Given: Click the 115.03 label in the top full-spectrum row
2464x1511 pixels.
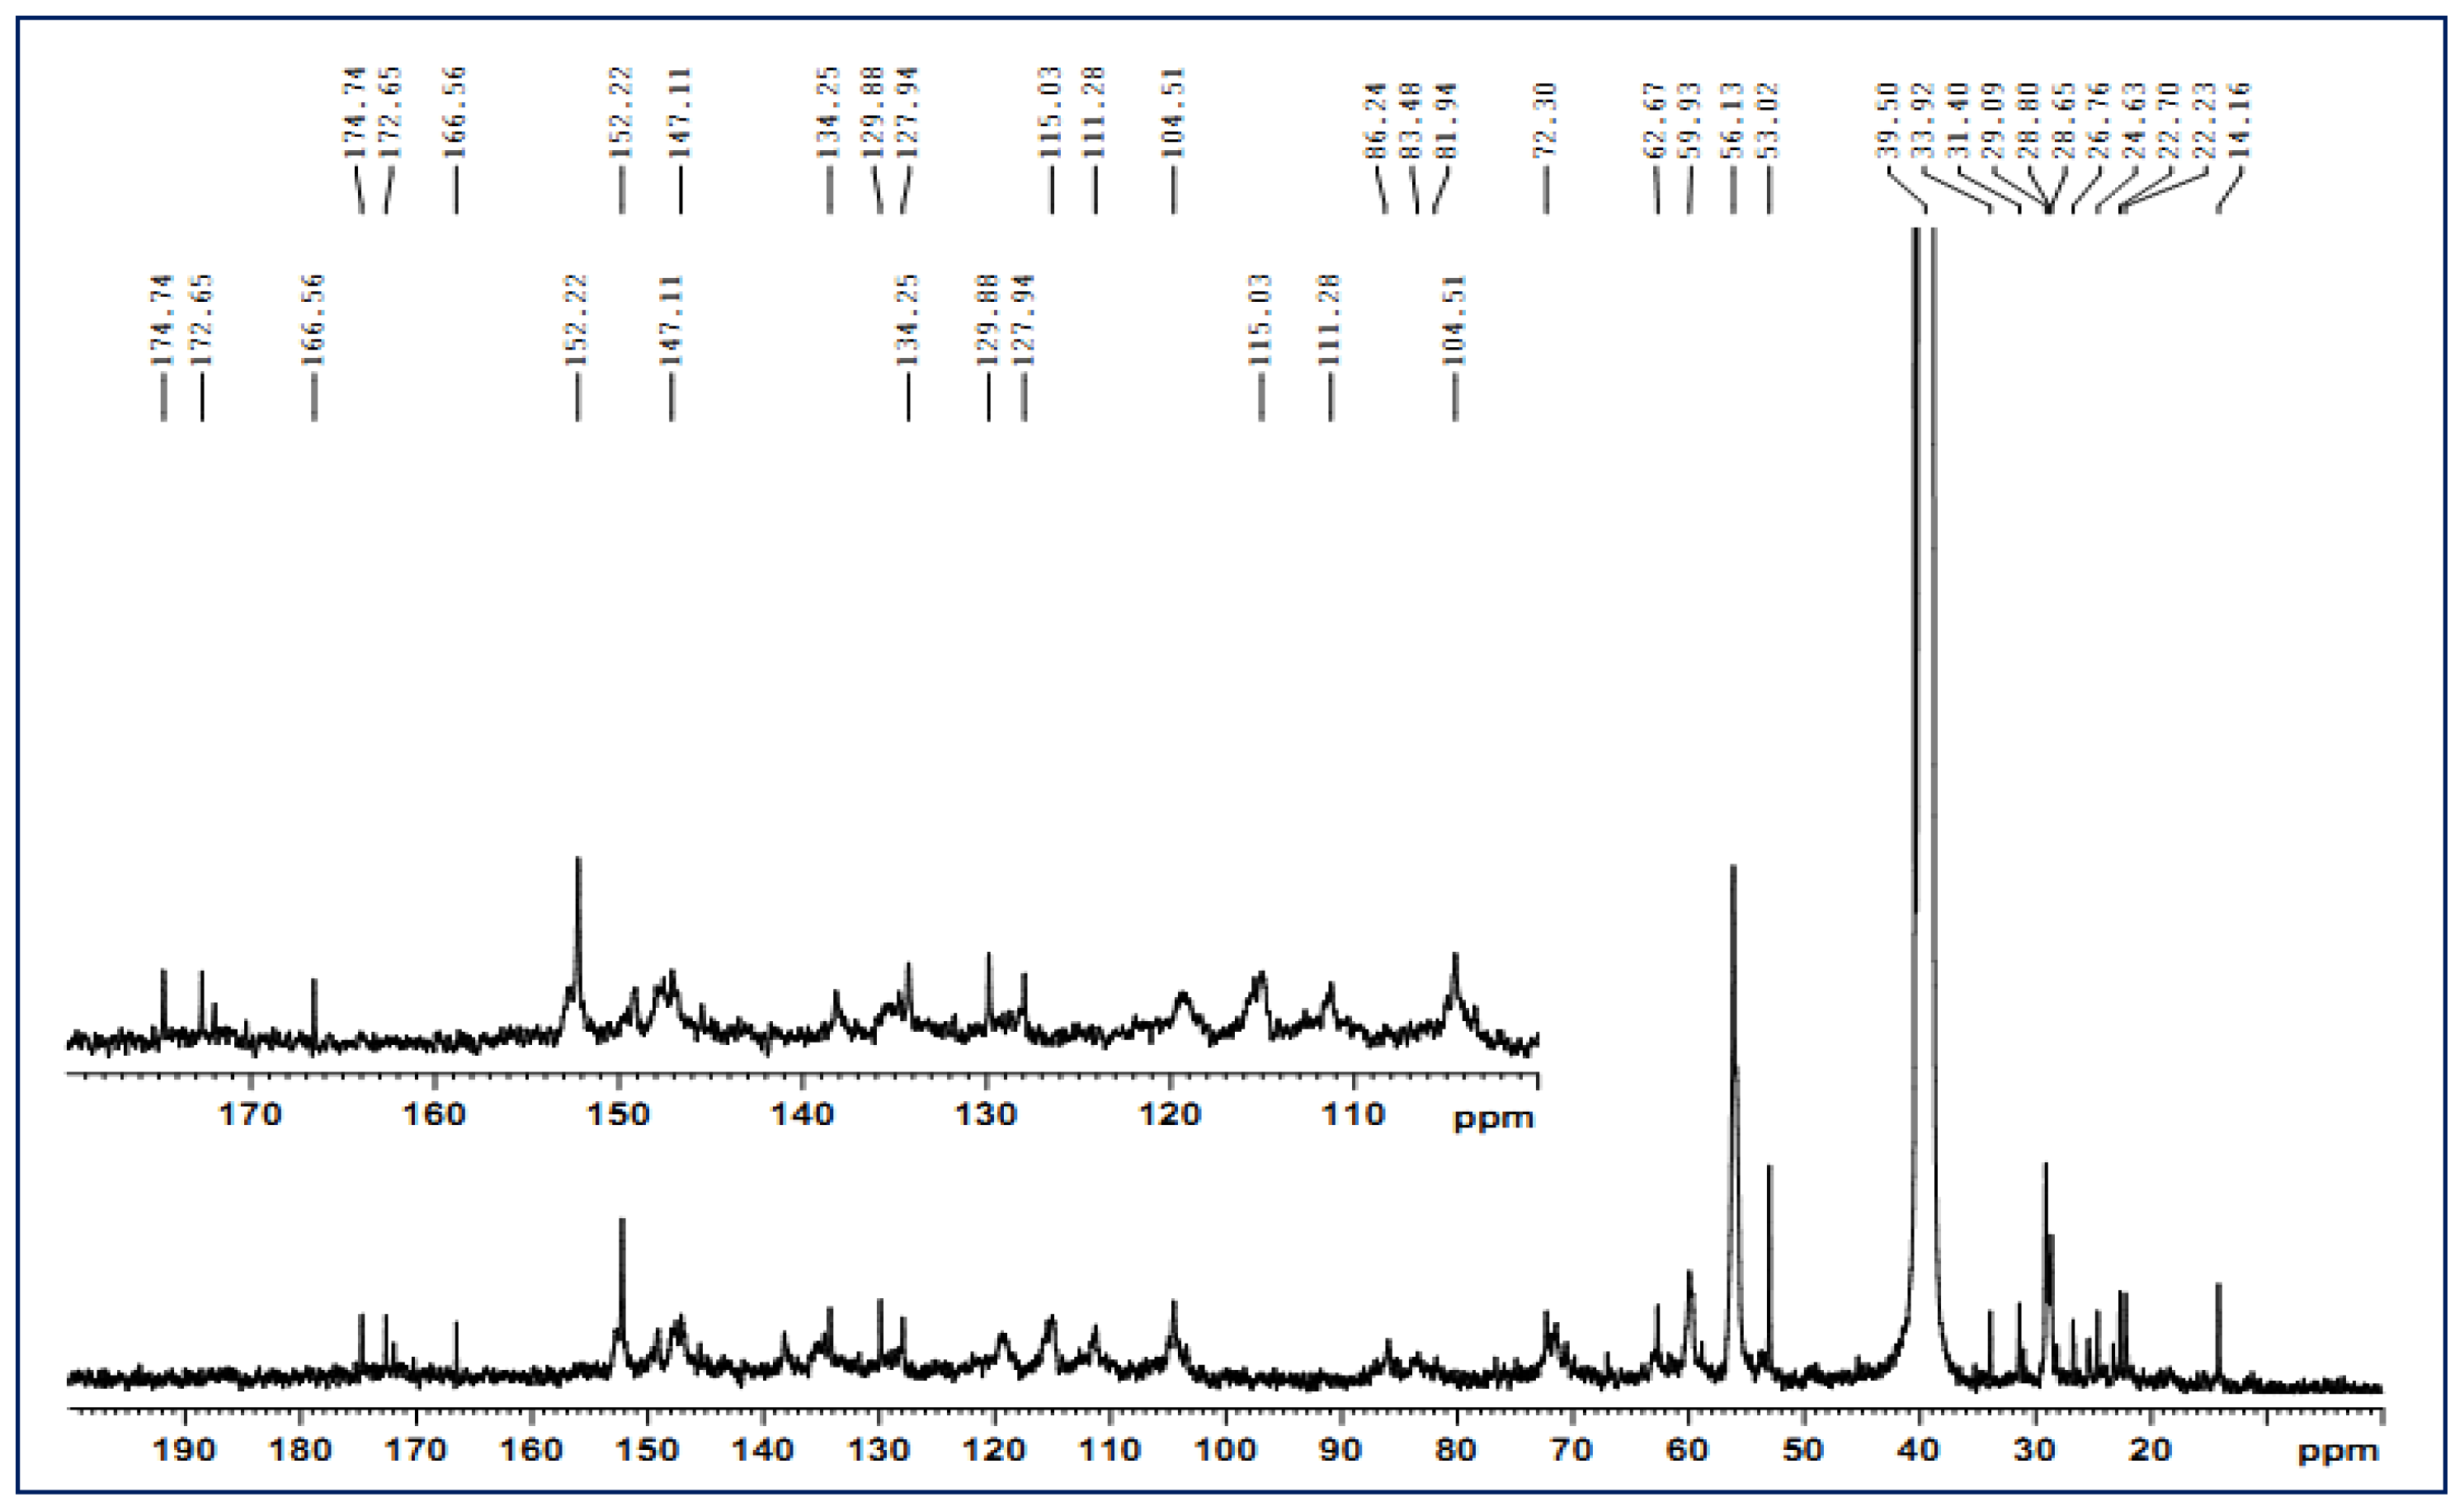Looking at the screenshot, I should point(1050,113).
